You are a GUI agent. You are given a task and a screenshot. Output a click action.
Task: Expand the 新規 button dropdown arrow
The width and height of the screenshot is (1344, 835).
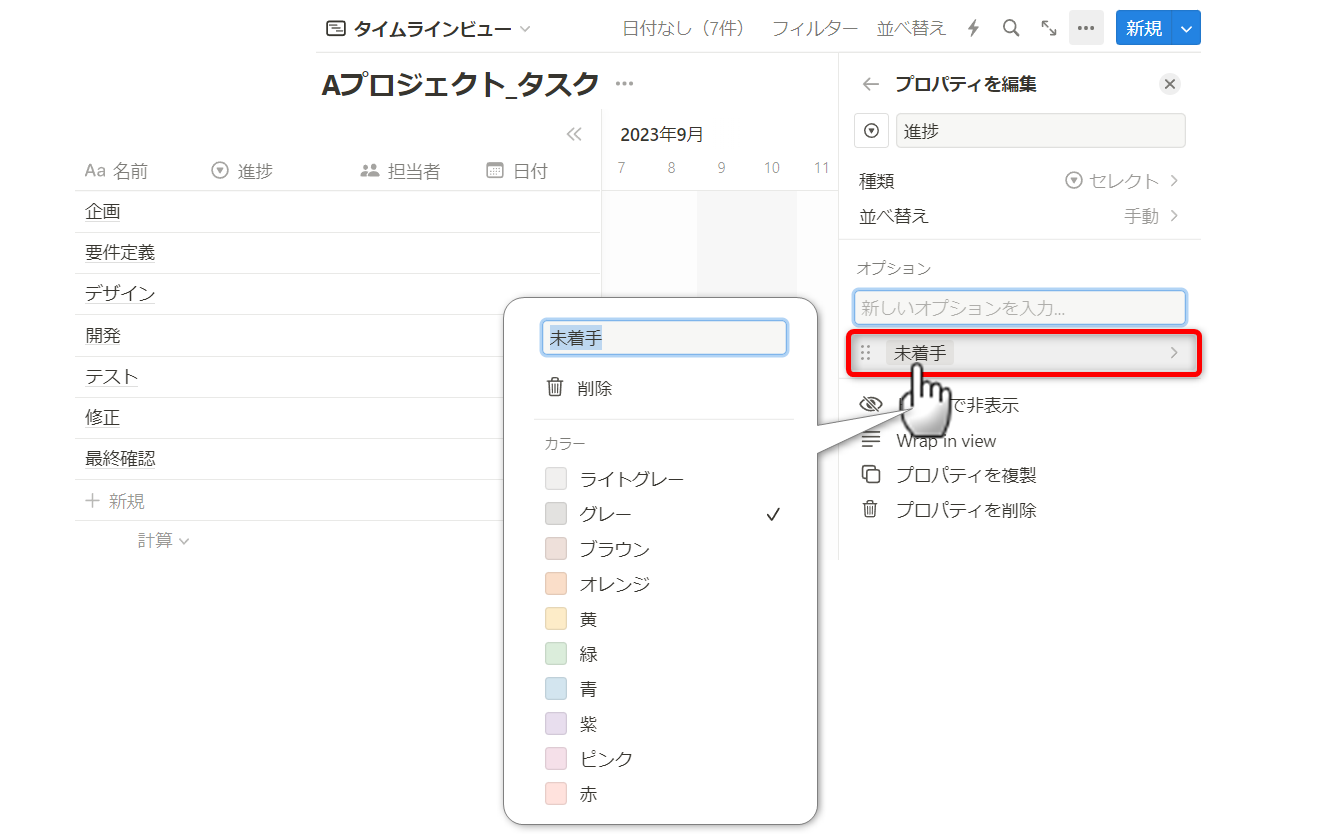point(1186,28)
